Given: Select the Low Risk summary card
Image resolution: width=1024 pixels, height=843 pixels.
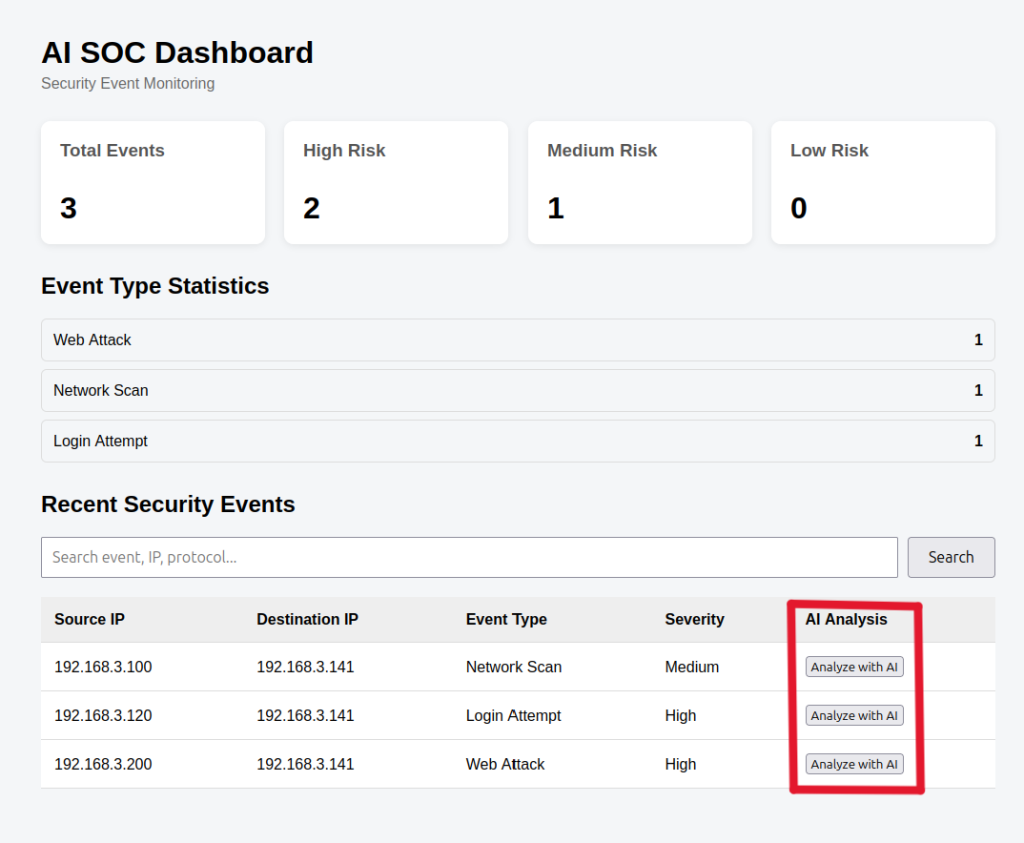Looking at the screenshot, I should [x=883, y=182].
